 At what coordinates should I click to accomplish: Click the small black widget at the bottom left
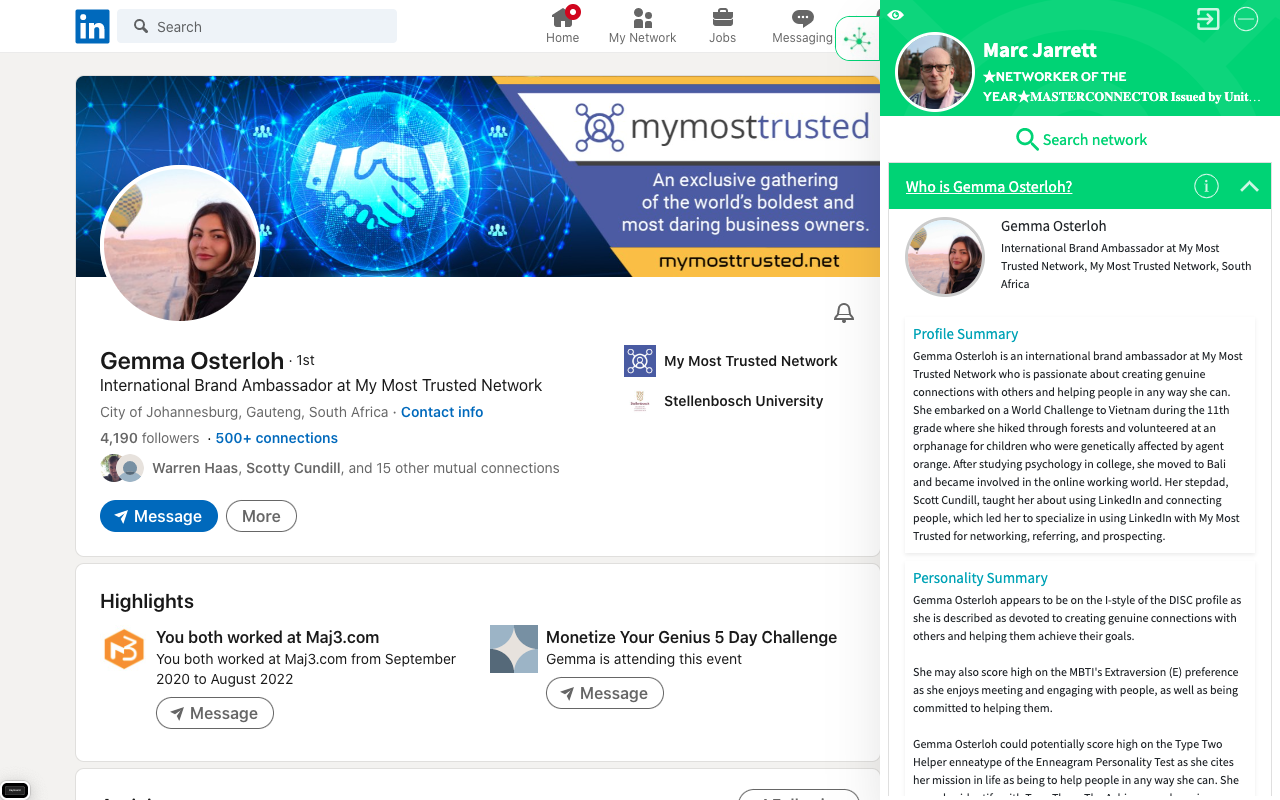tap(15, 789)
